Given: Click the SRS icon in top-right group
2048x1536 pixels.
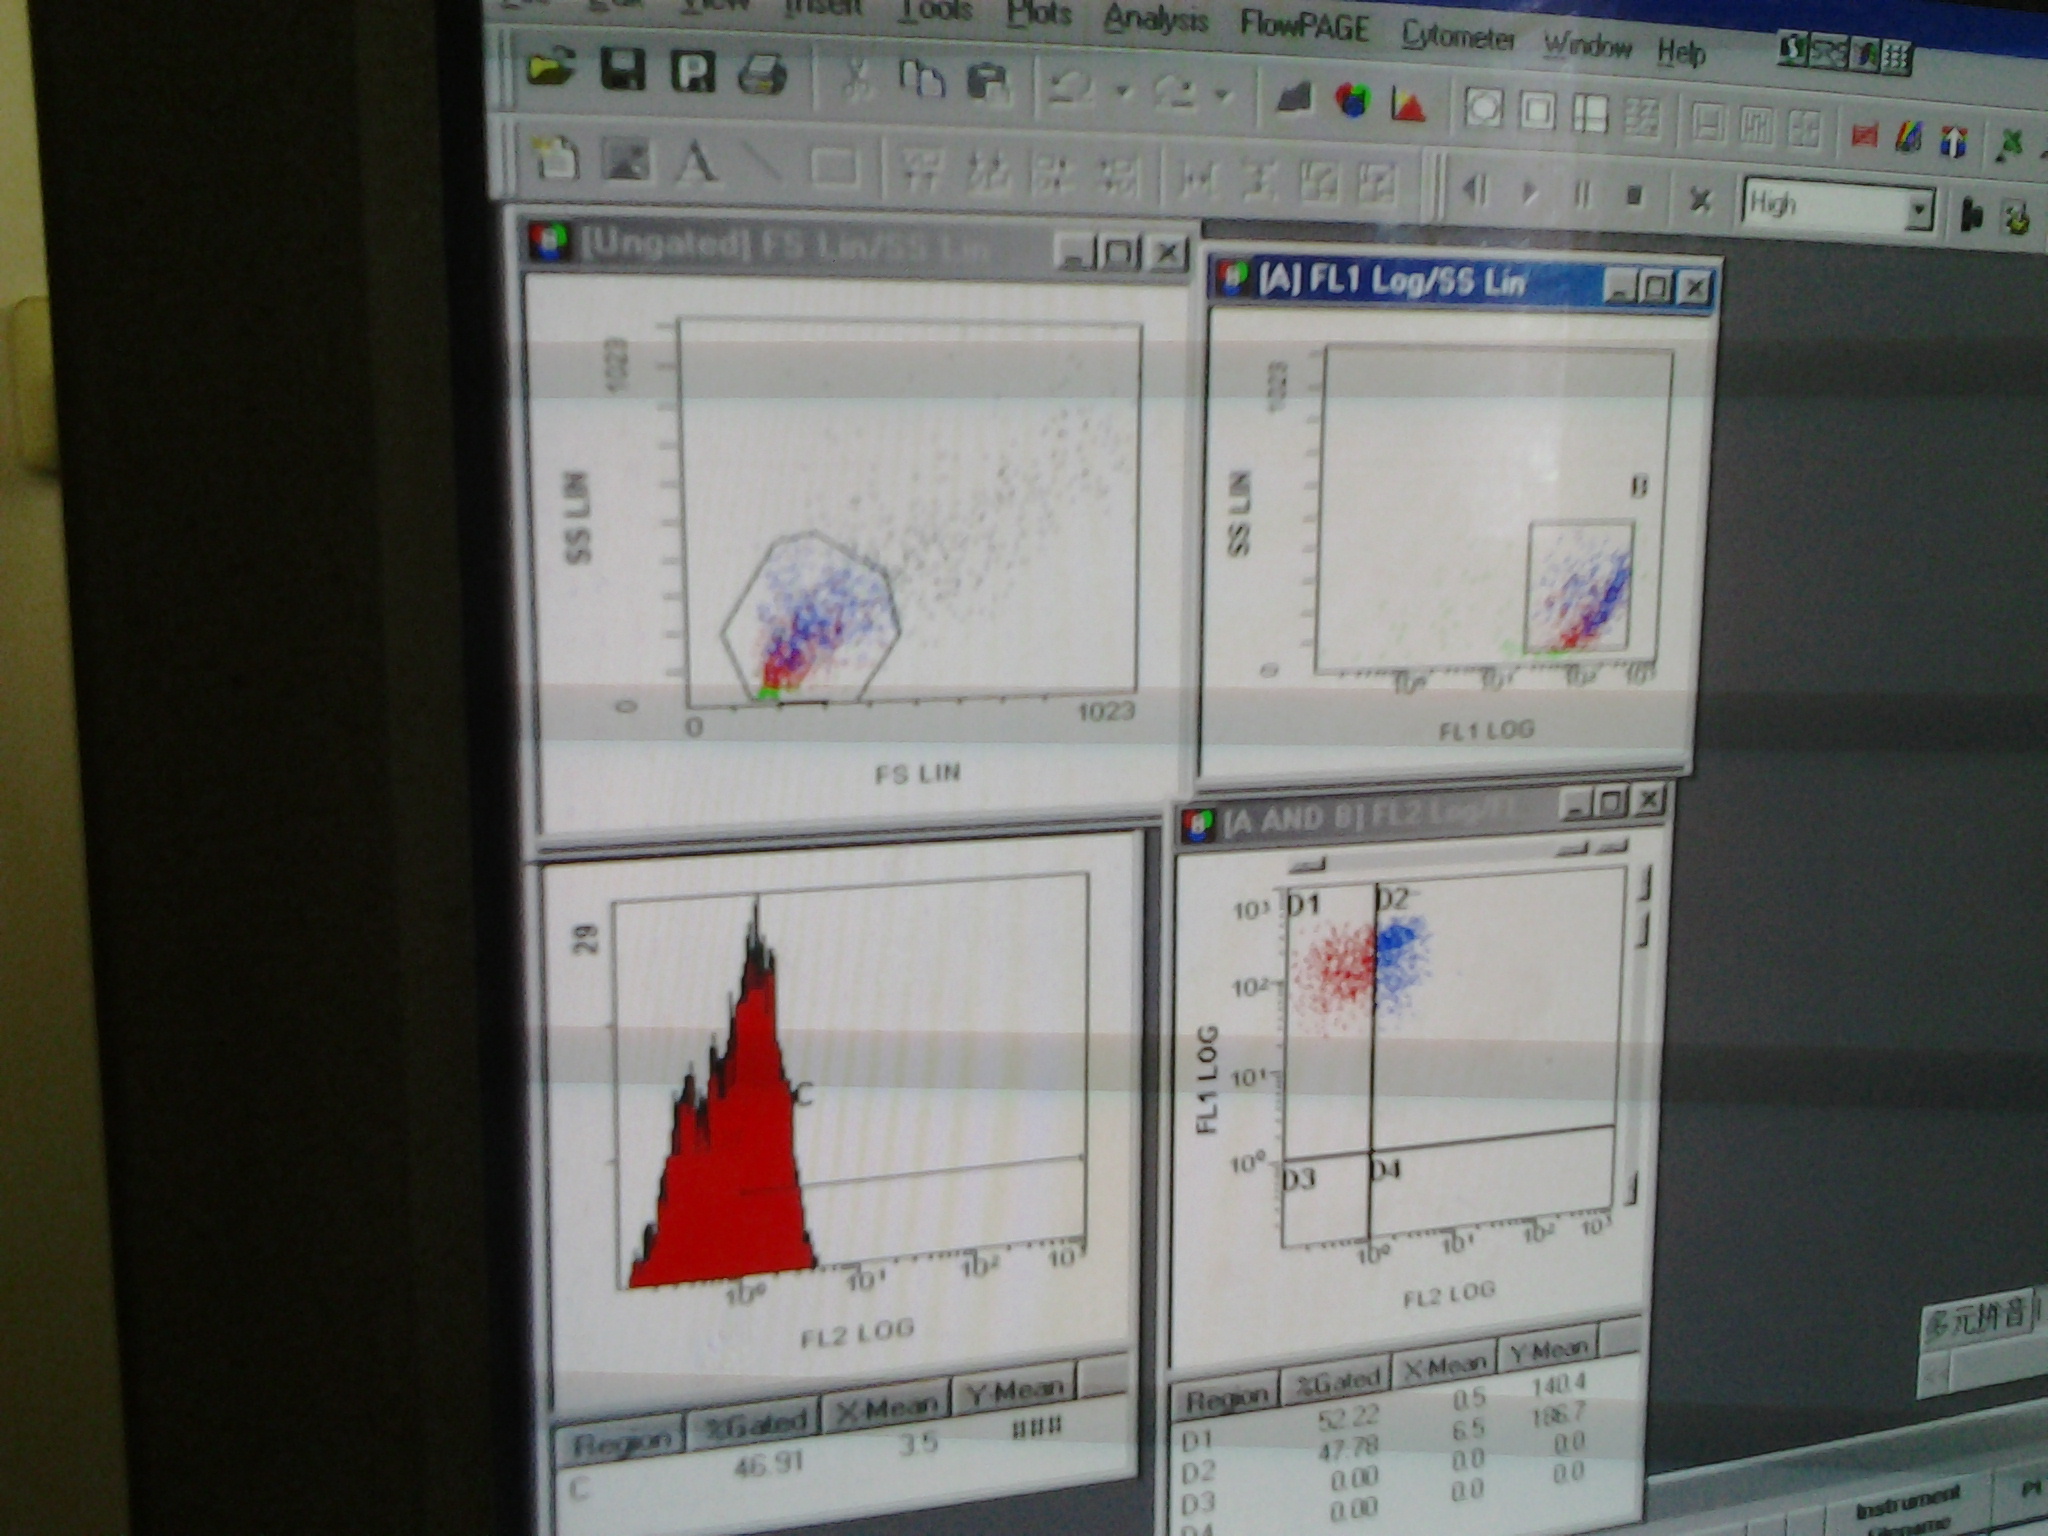Looking at the screenshot, I should point(1828,51).
